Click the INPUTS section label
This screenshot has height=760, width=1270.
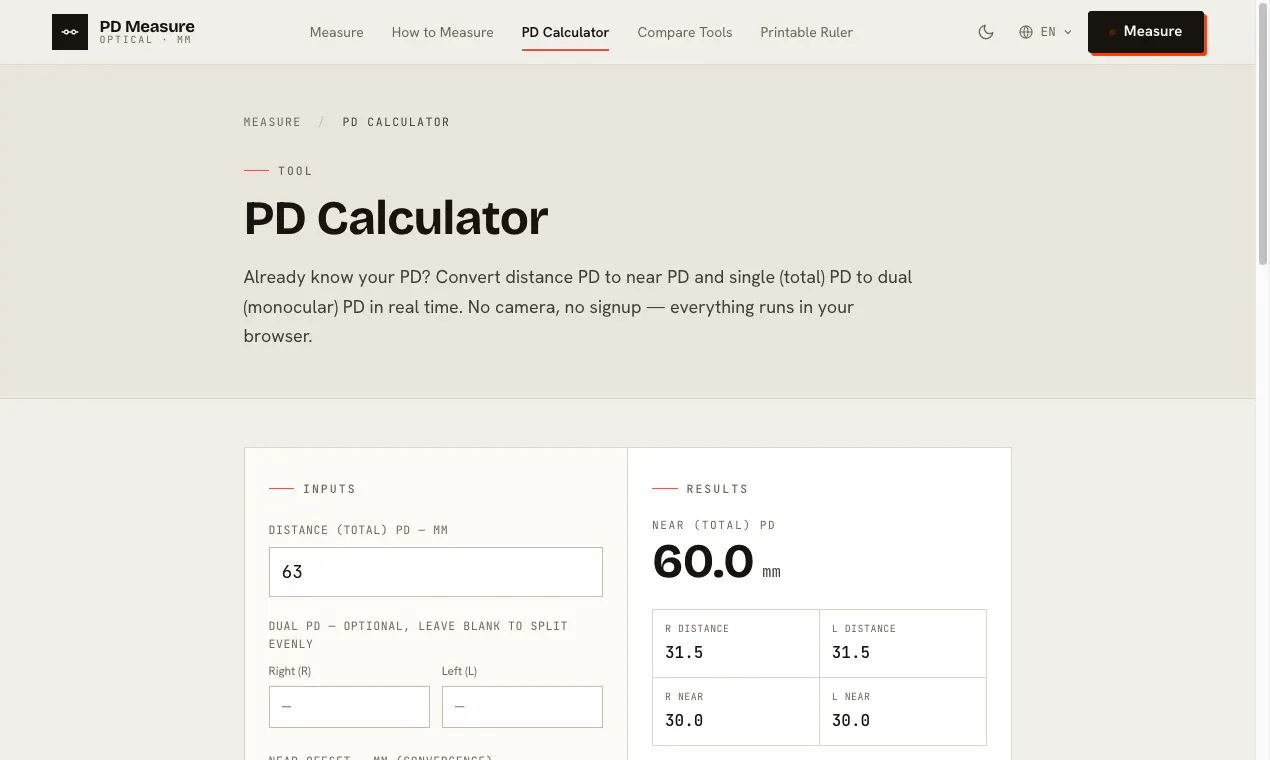pos(330,489)
